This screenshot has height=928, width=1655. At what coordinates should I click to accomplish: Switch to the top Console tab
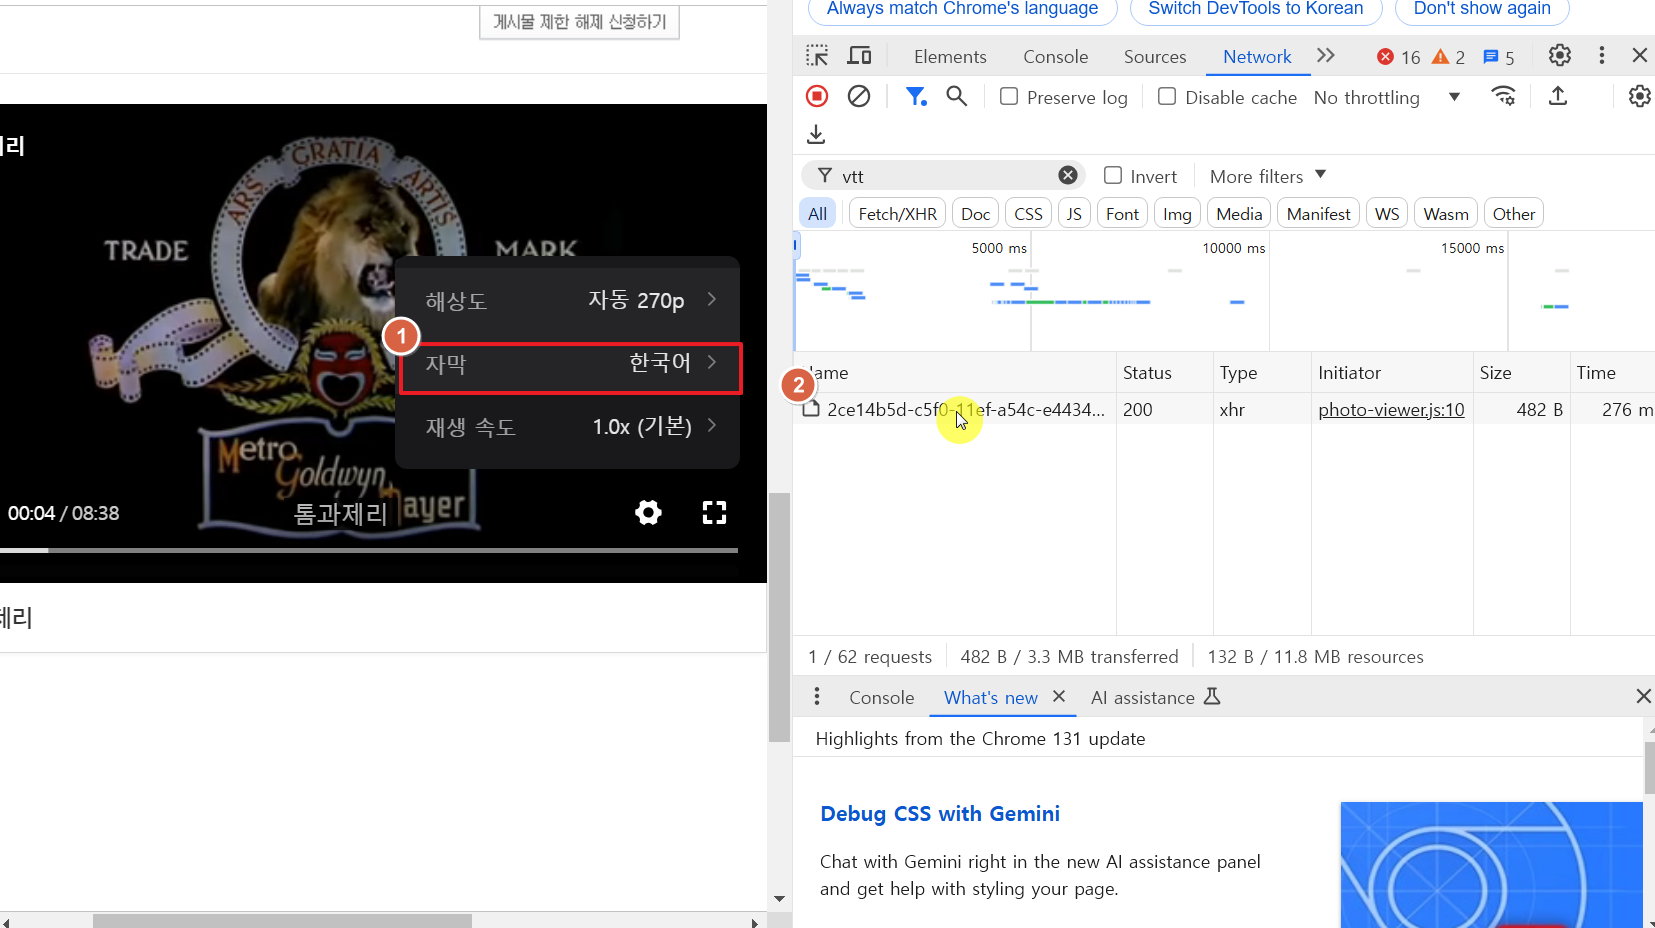click(x=1055, y=57)
